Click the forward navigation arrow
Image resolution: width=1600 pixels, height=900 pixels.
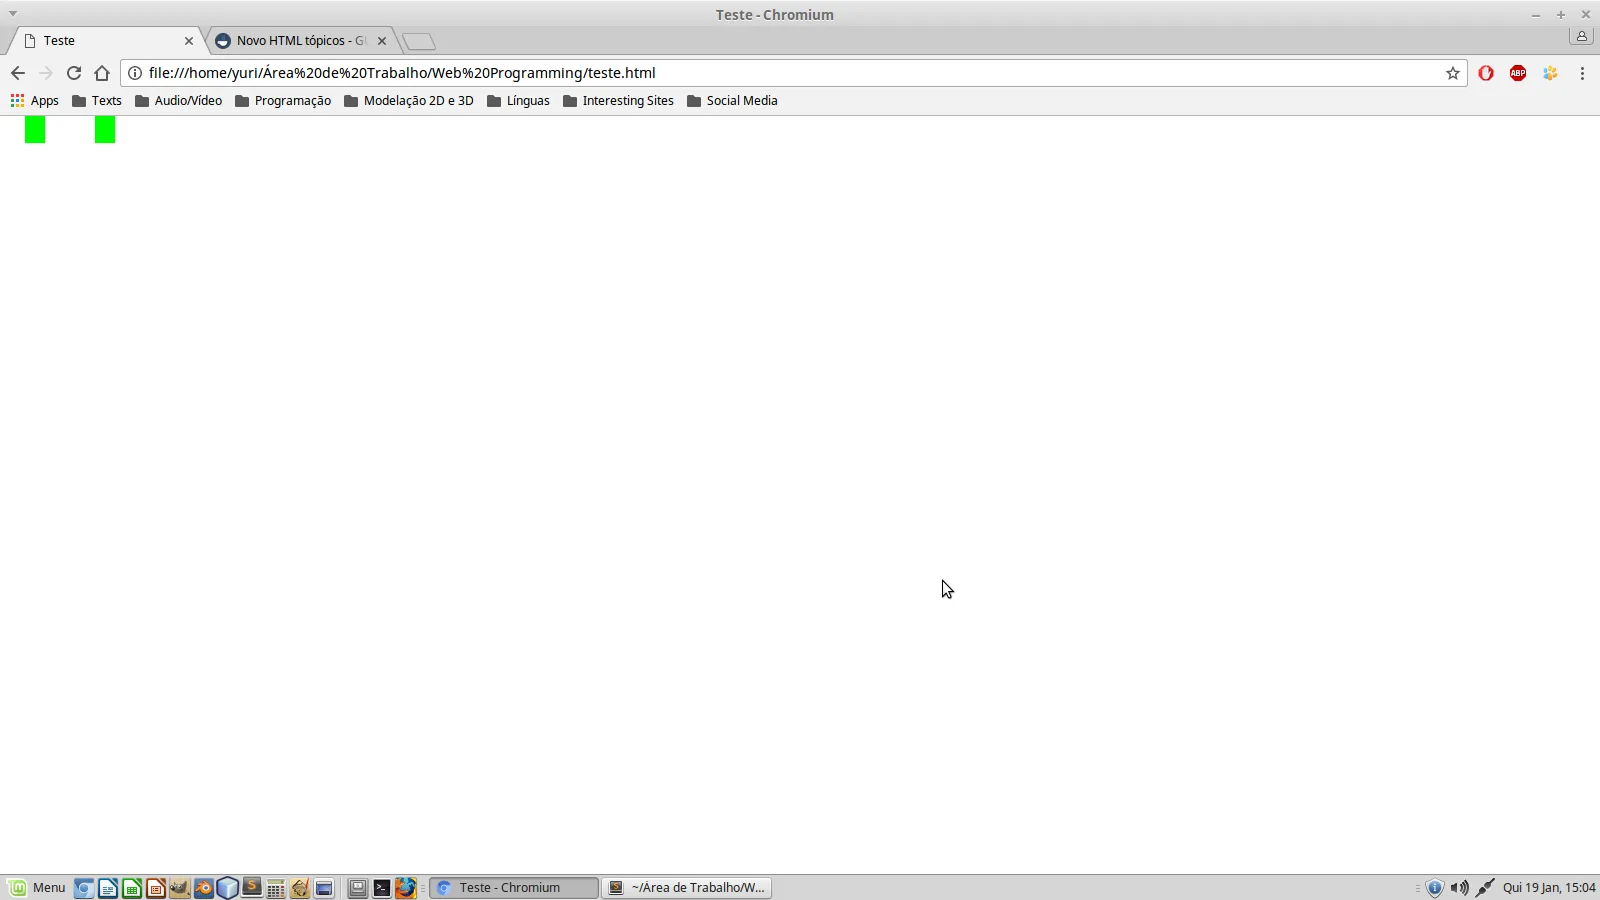tap(46, 73)
